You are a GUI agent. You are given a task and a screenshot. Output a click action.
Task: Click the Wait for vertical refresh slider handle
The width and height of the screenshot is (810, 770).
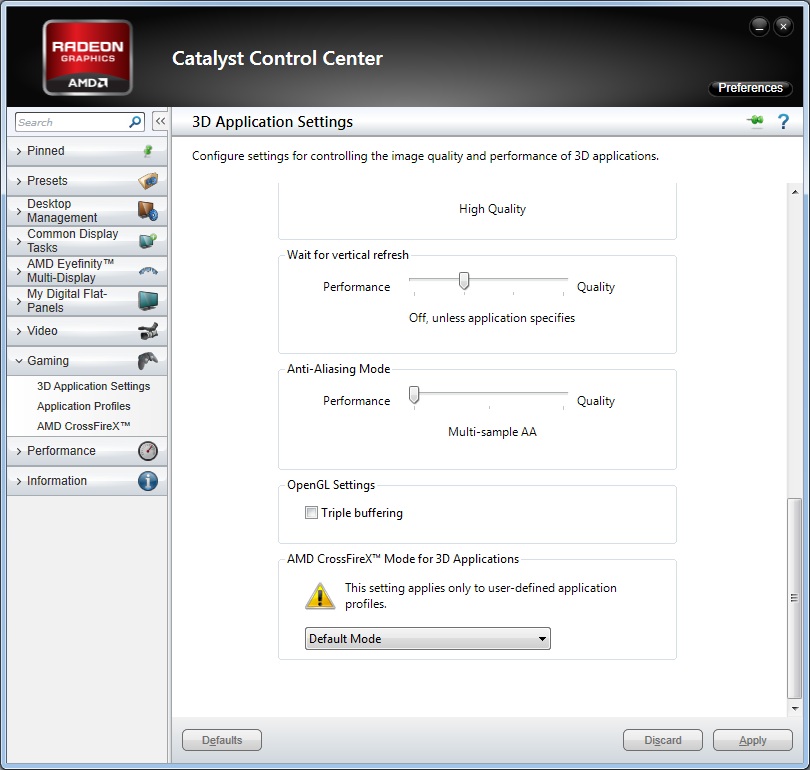tap(464, 280)
